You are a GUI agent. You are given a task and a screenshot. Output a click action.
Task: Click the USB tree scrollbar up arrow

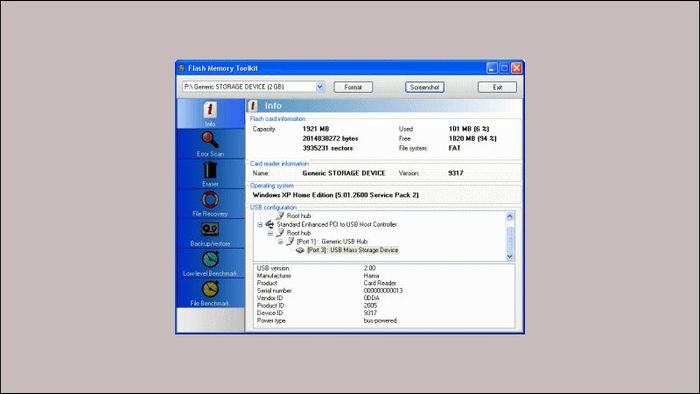[510, 216]
